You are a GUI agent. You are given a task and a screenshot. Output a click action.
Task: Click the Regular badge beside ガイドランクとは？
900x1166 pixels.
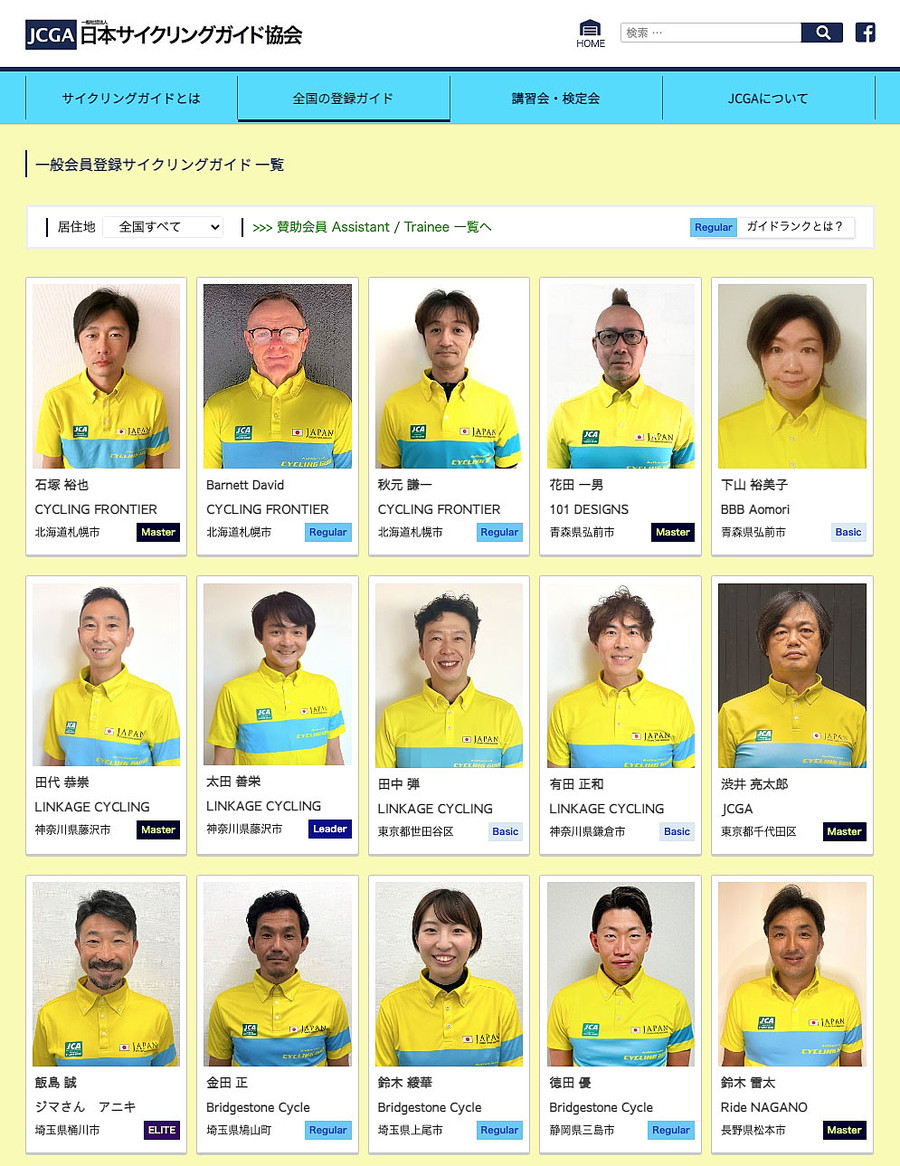[713, 228]
